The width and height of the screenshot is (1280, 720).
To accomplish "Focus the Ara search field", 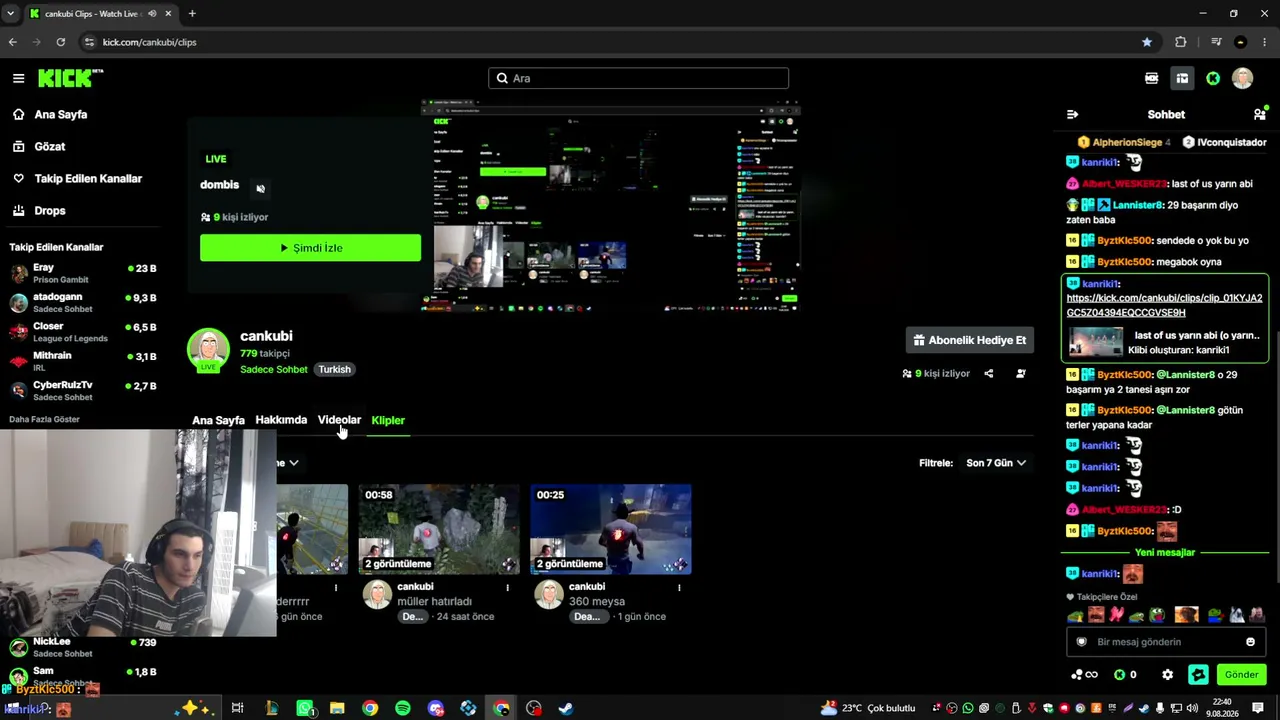I will [x=638, y=78].
